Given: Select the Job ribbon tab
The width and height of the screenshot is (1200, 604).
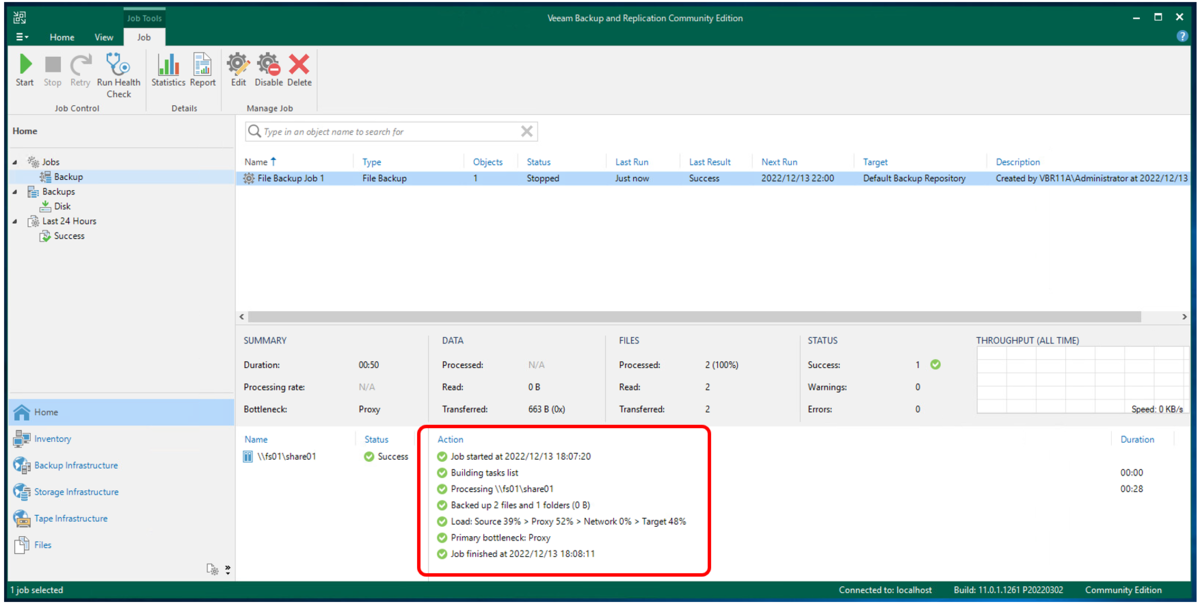Looking at the screenshot, I should [x=144, y=37].
